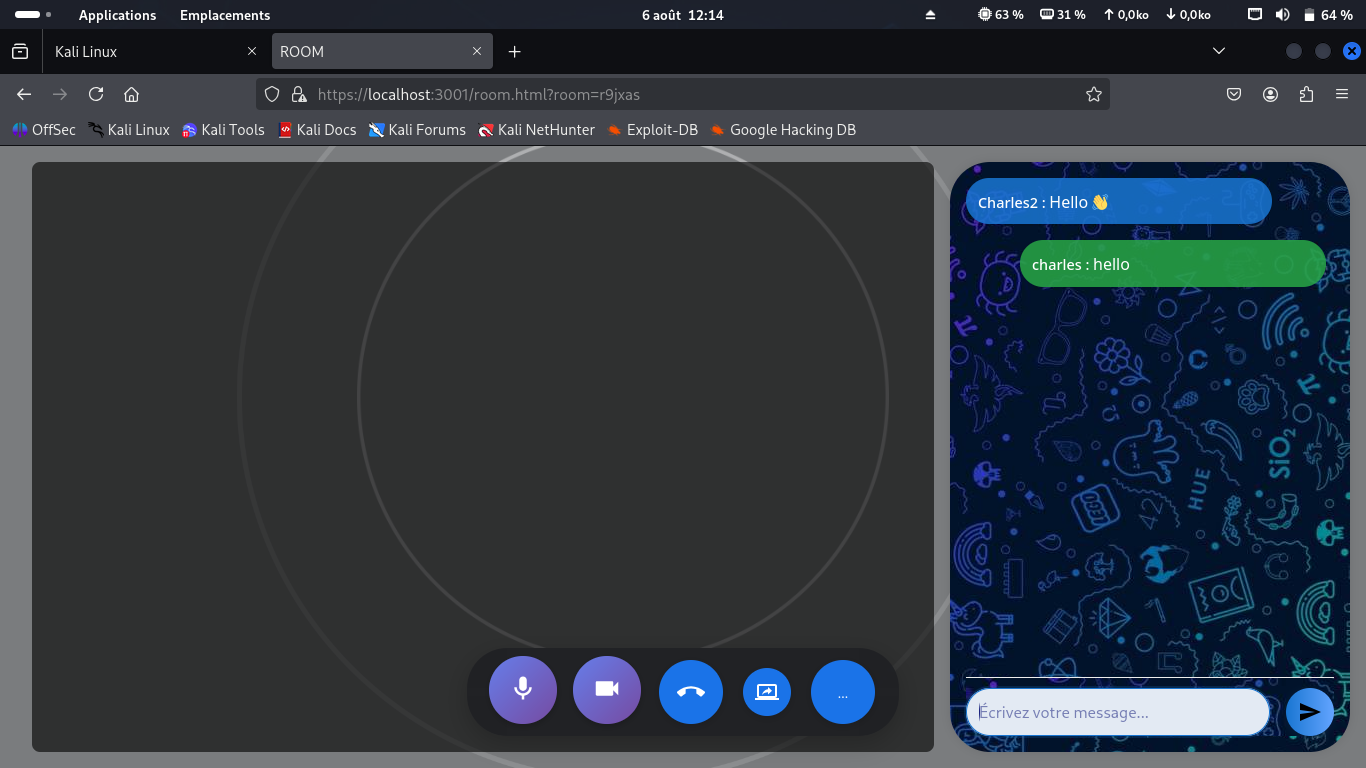
Task: Open the Firefox account icon
Action: 1270,93
